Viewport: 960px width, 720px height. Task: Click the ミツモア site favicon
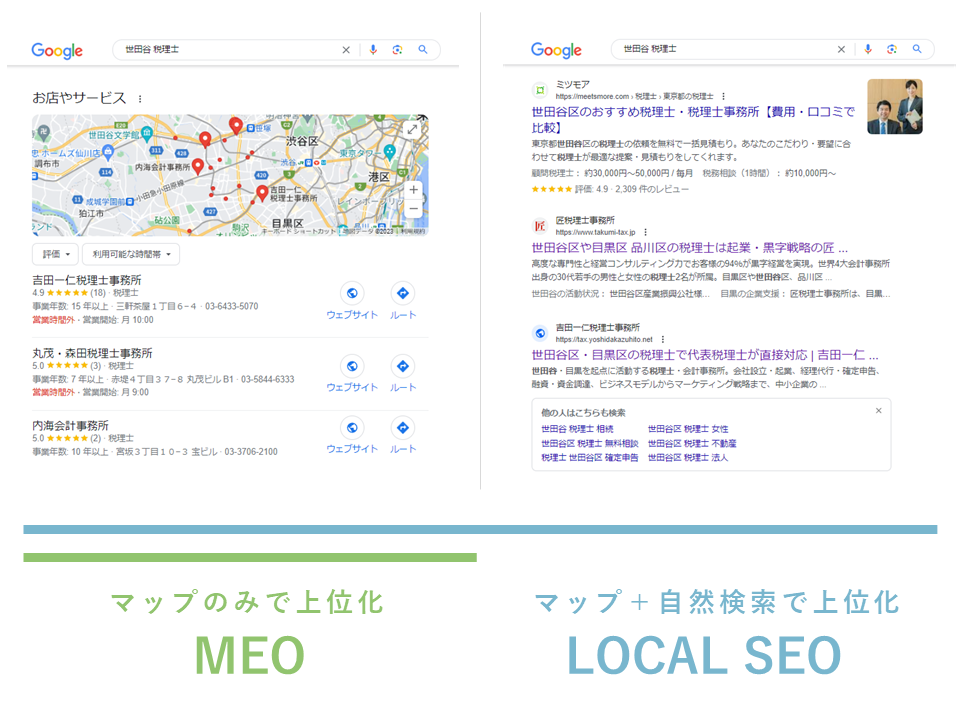tap(540, 91)
